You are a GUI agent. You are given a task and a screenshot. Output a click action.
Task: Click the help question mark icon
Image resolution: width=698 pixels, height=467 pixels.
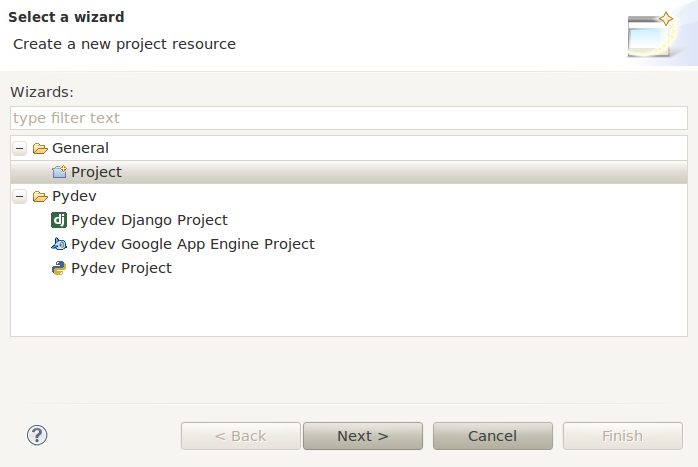pyautogui.click(x=37, y=435)
